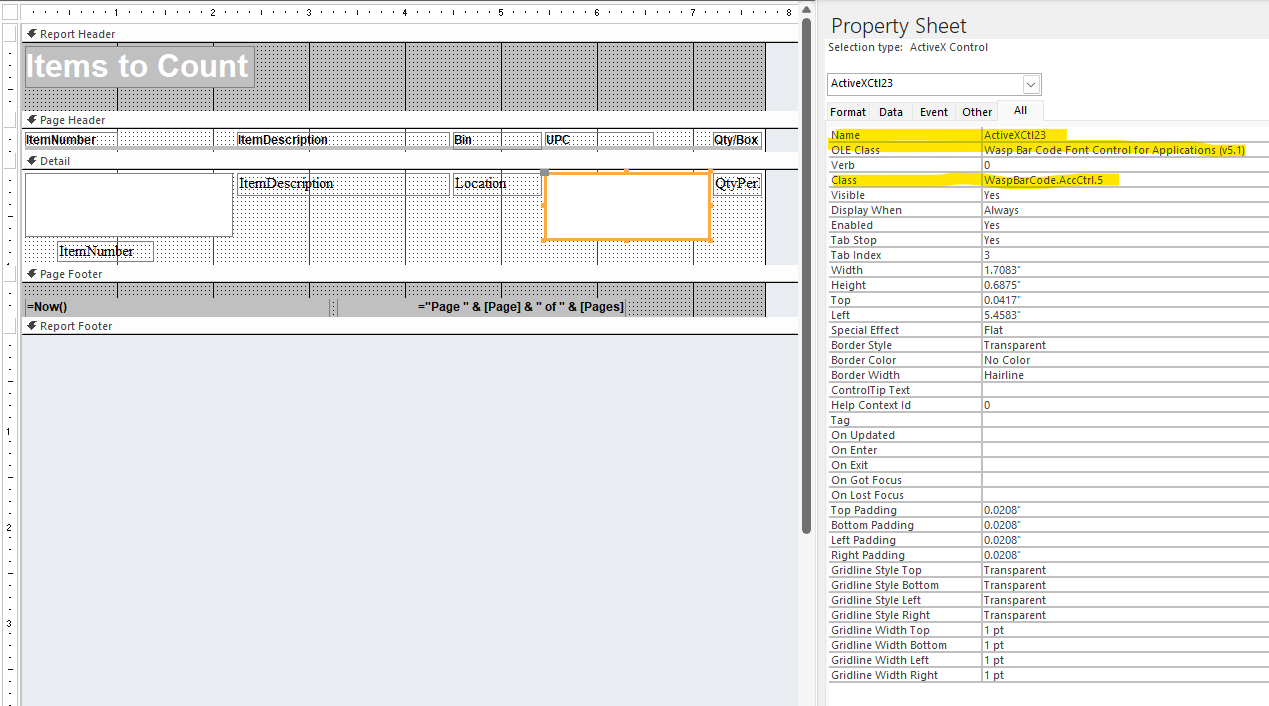
Task: Switch to the Format tab
Action: point(848,112)
